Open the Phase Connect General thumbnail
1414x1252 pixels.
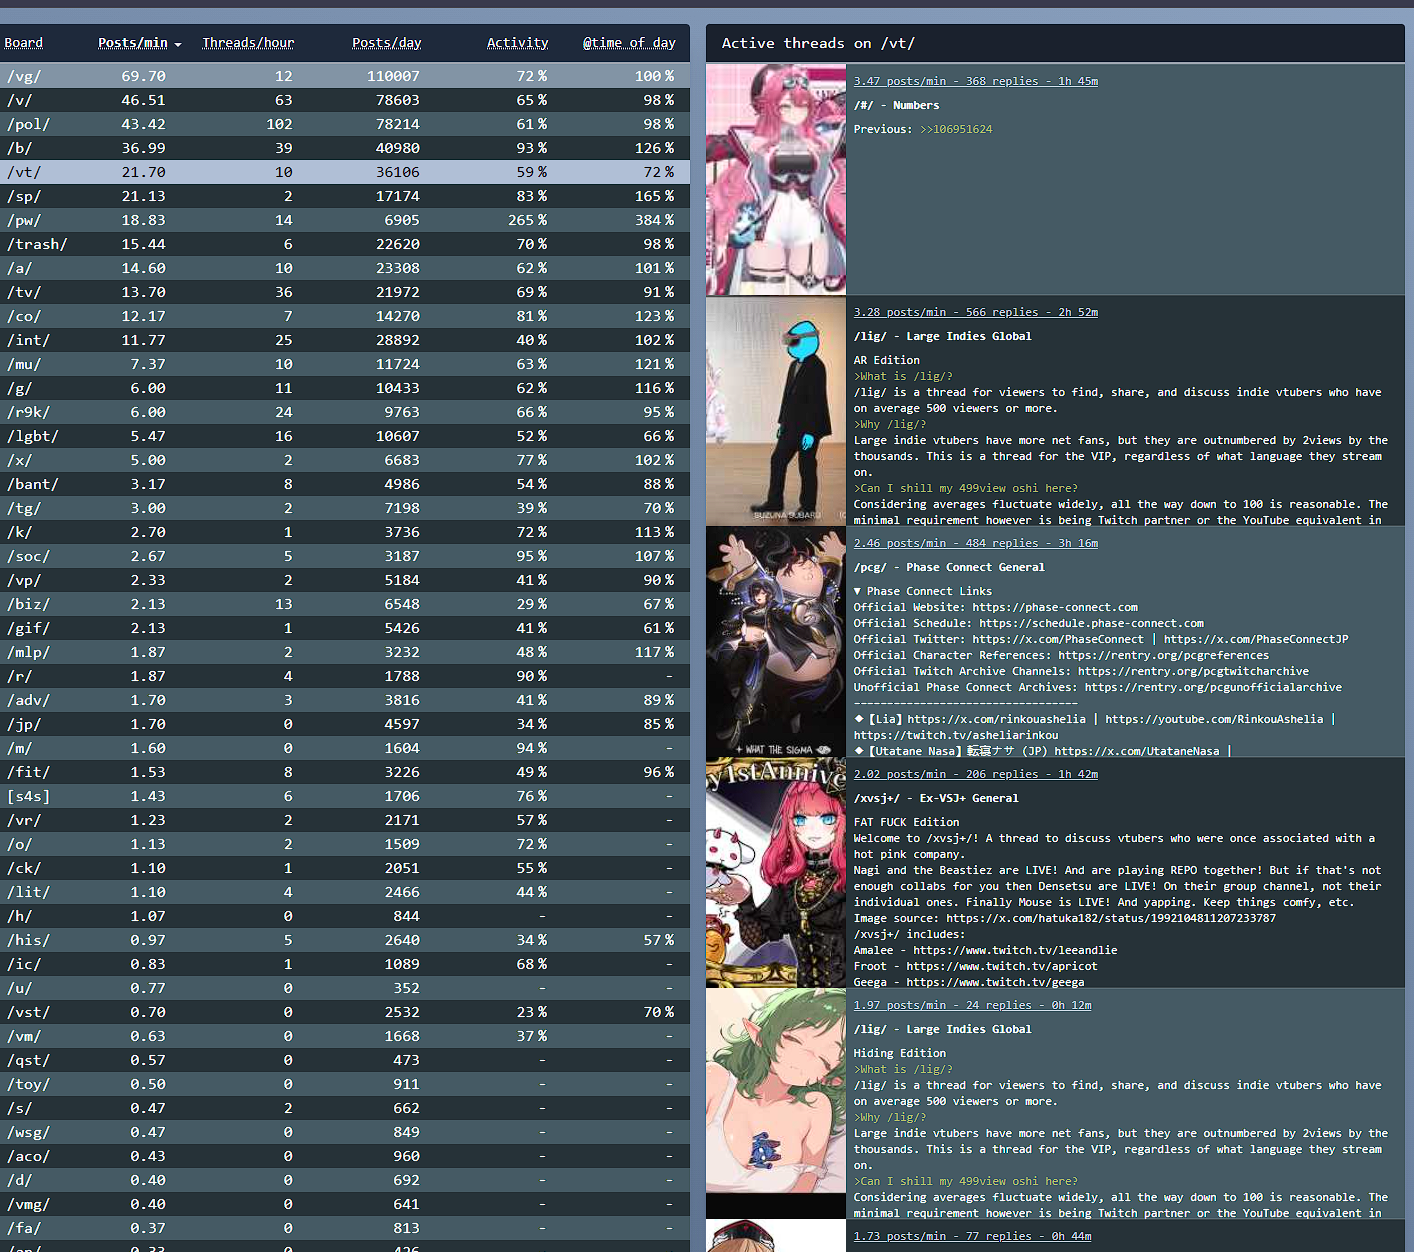point(776,642)
